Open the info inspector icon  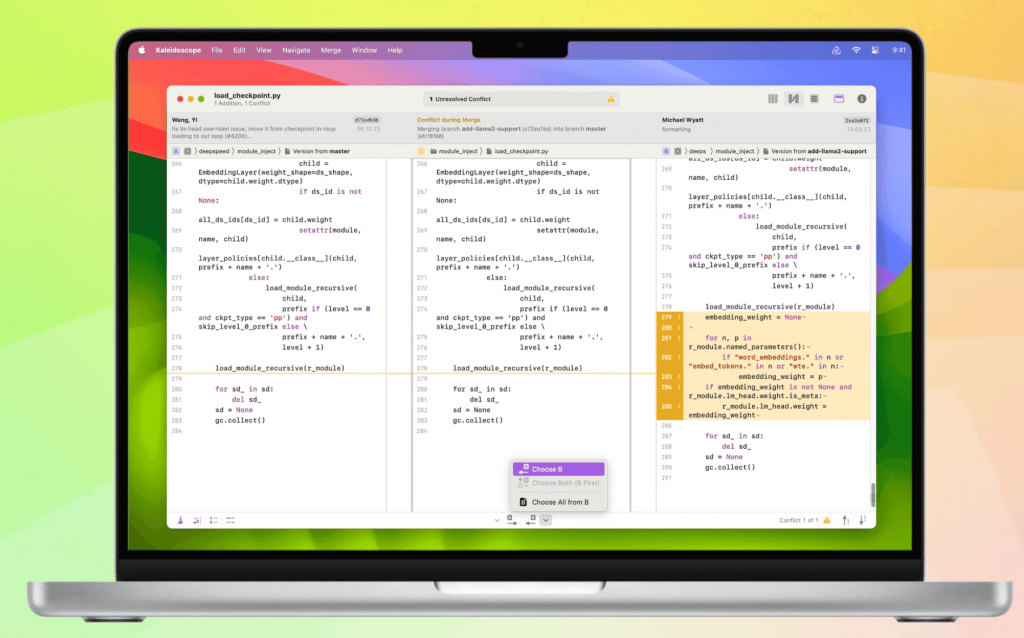click(x=862, y=99)
